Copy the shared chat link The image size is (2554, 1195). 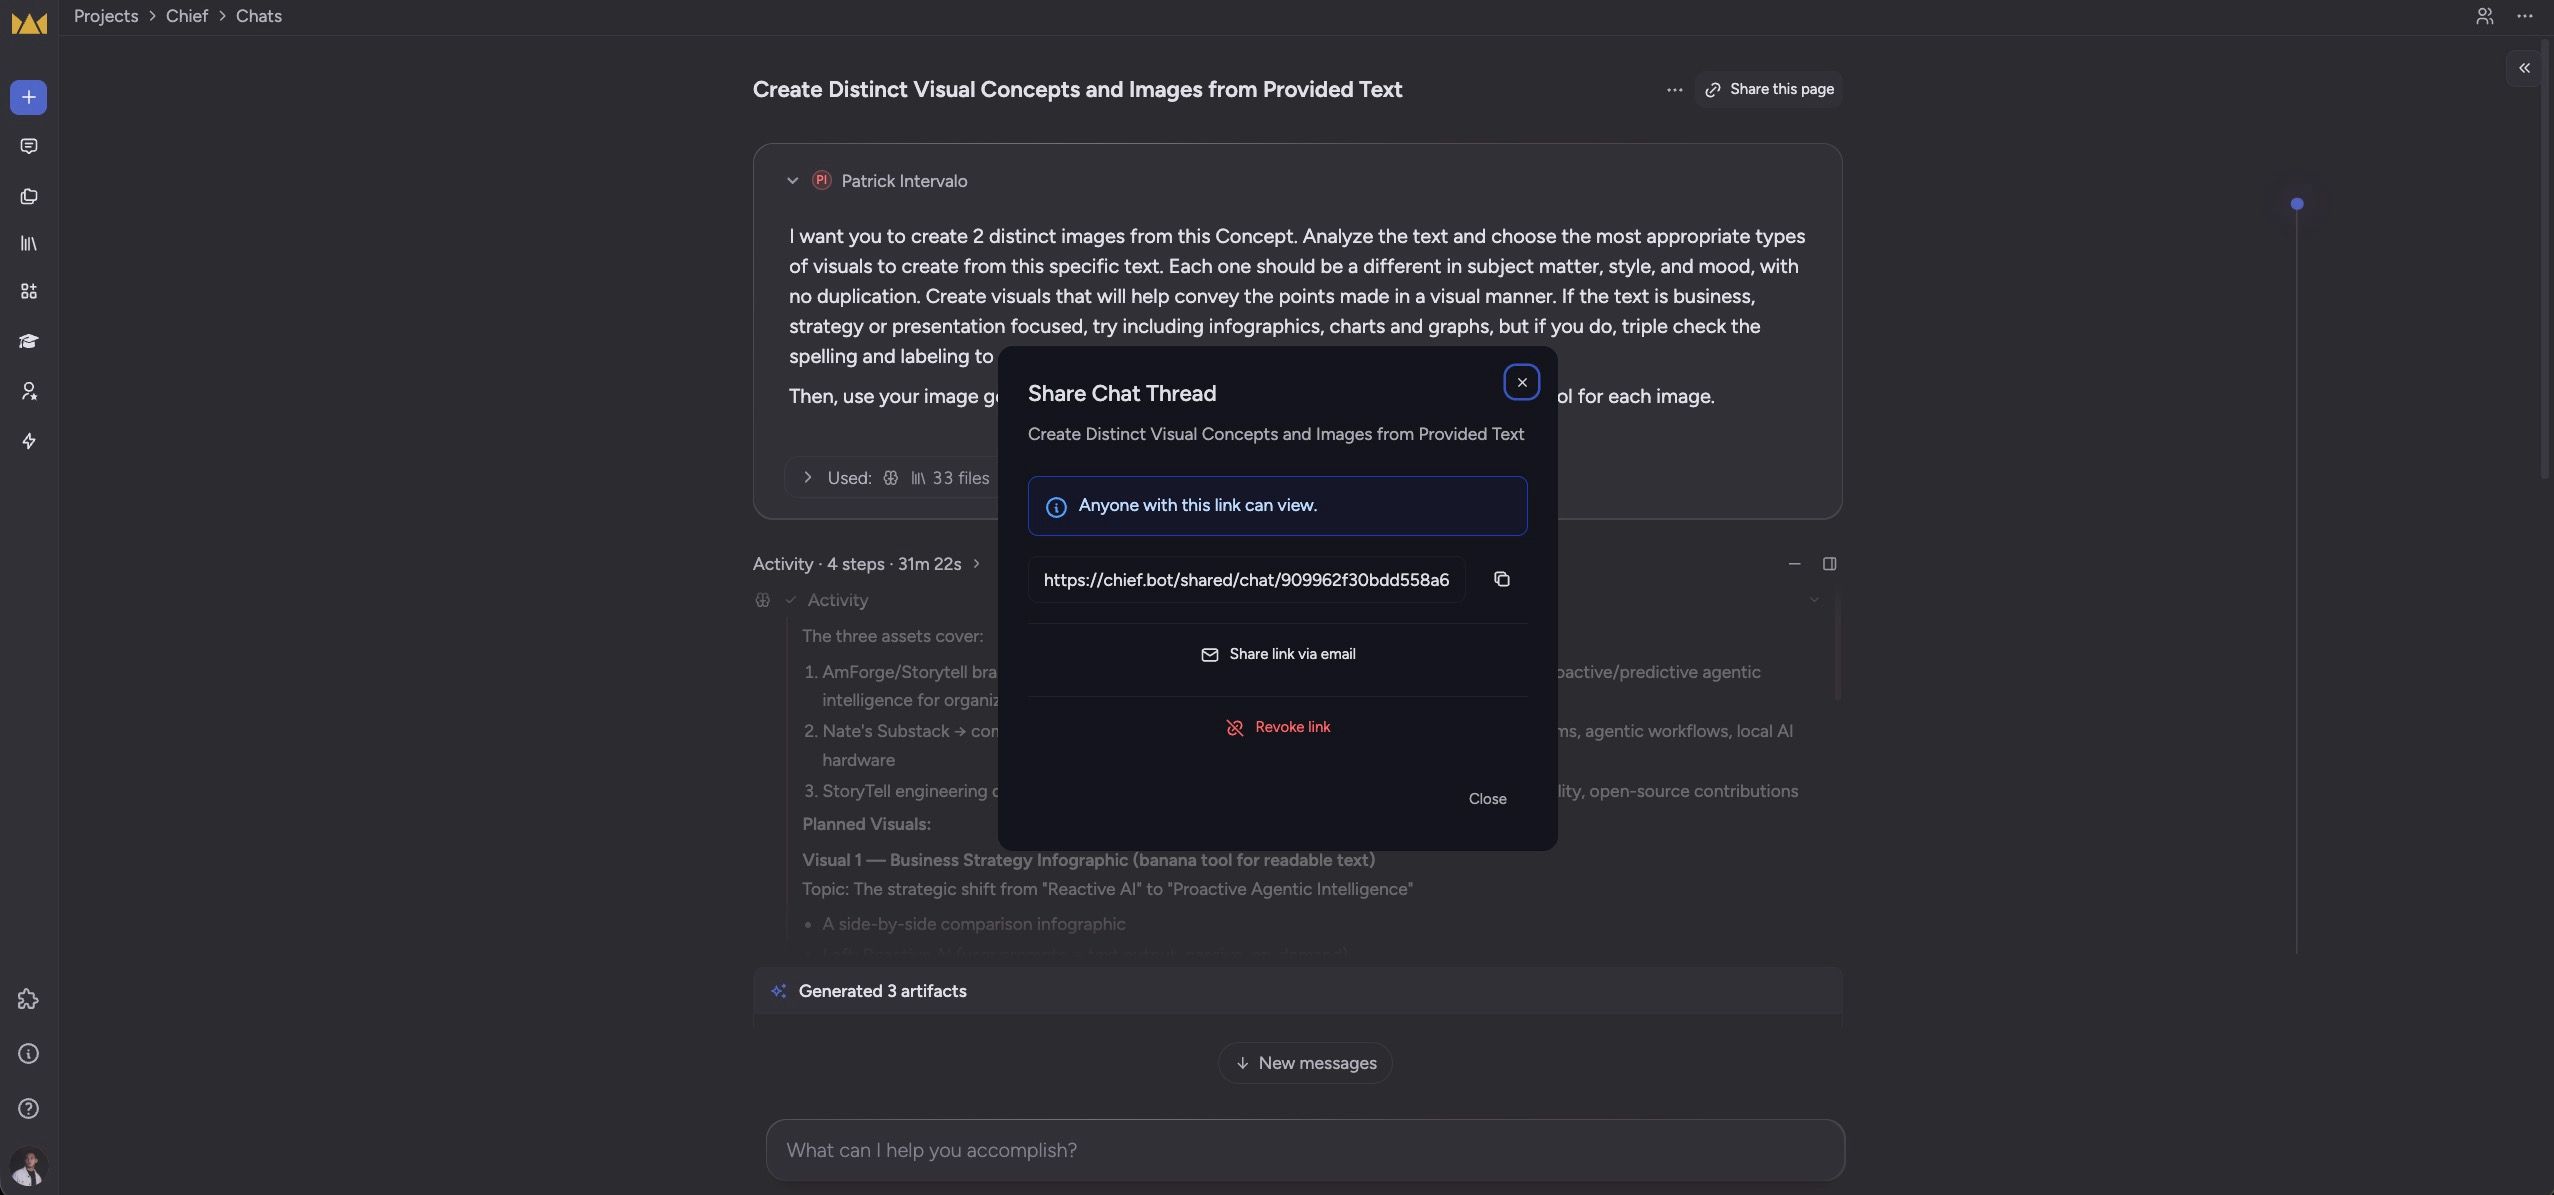1501,580
